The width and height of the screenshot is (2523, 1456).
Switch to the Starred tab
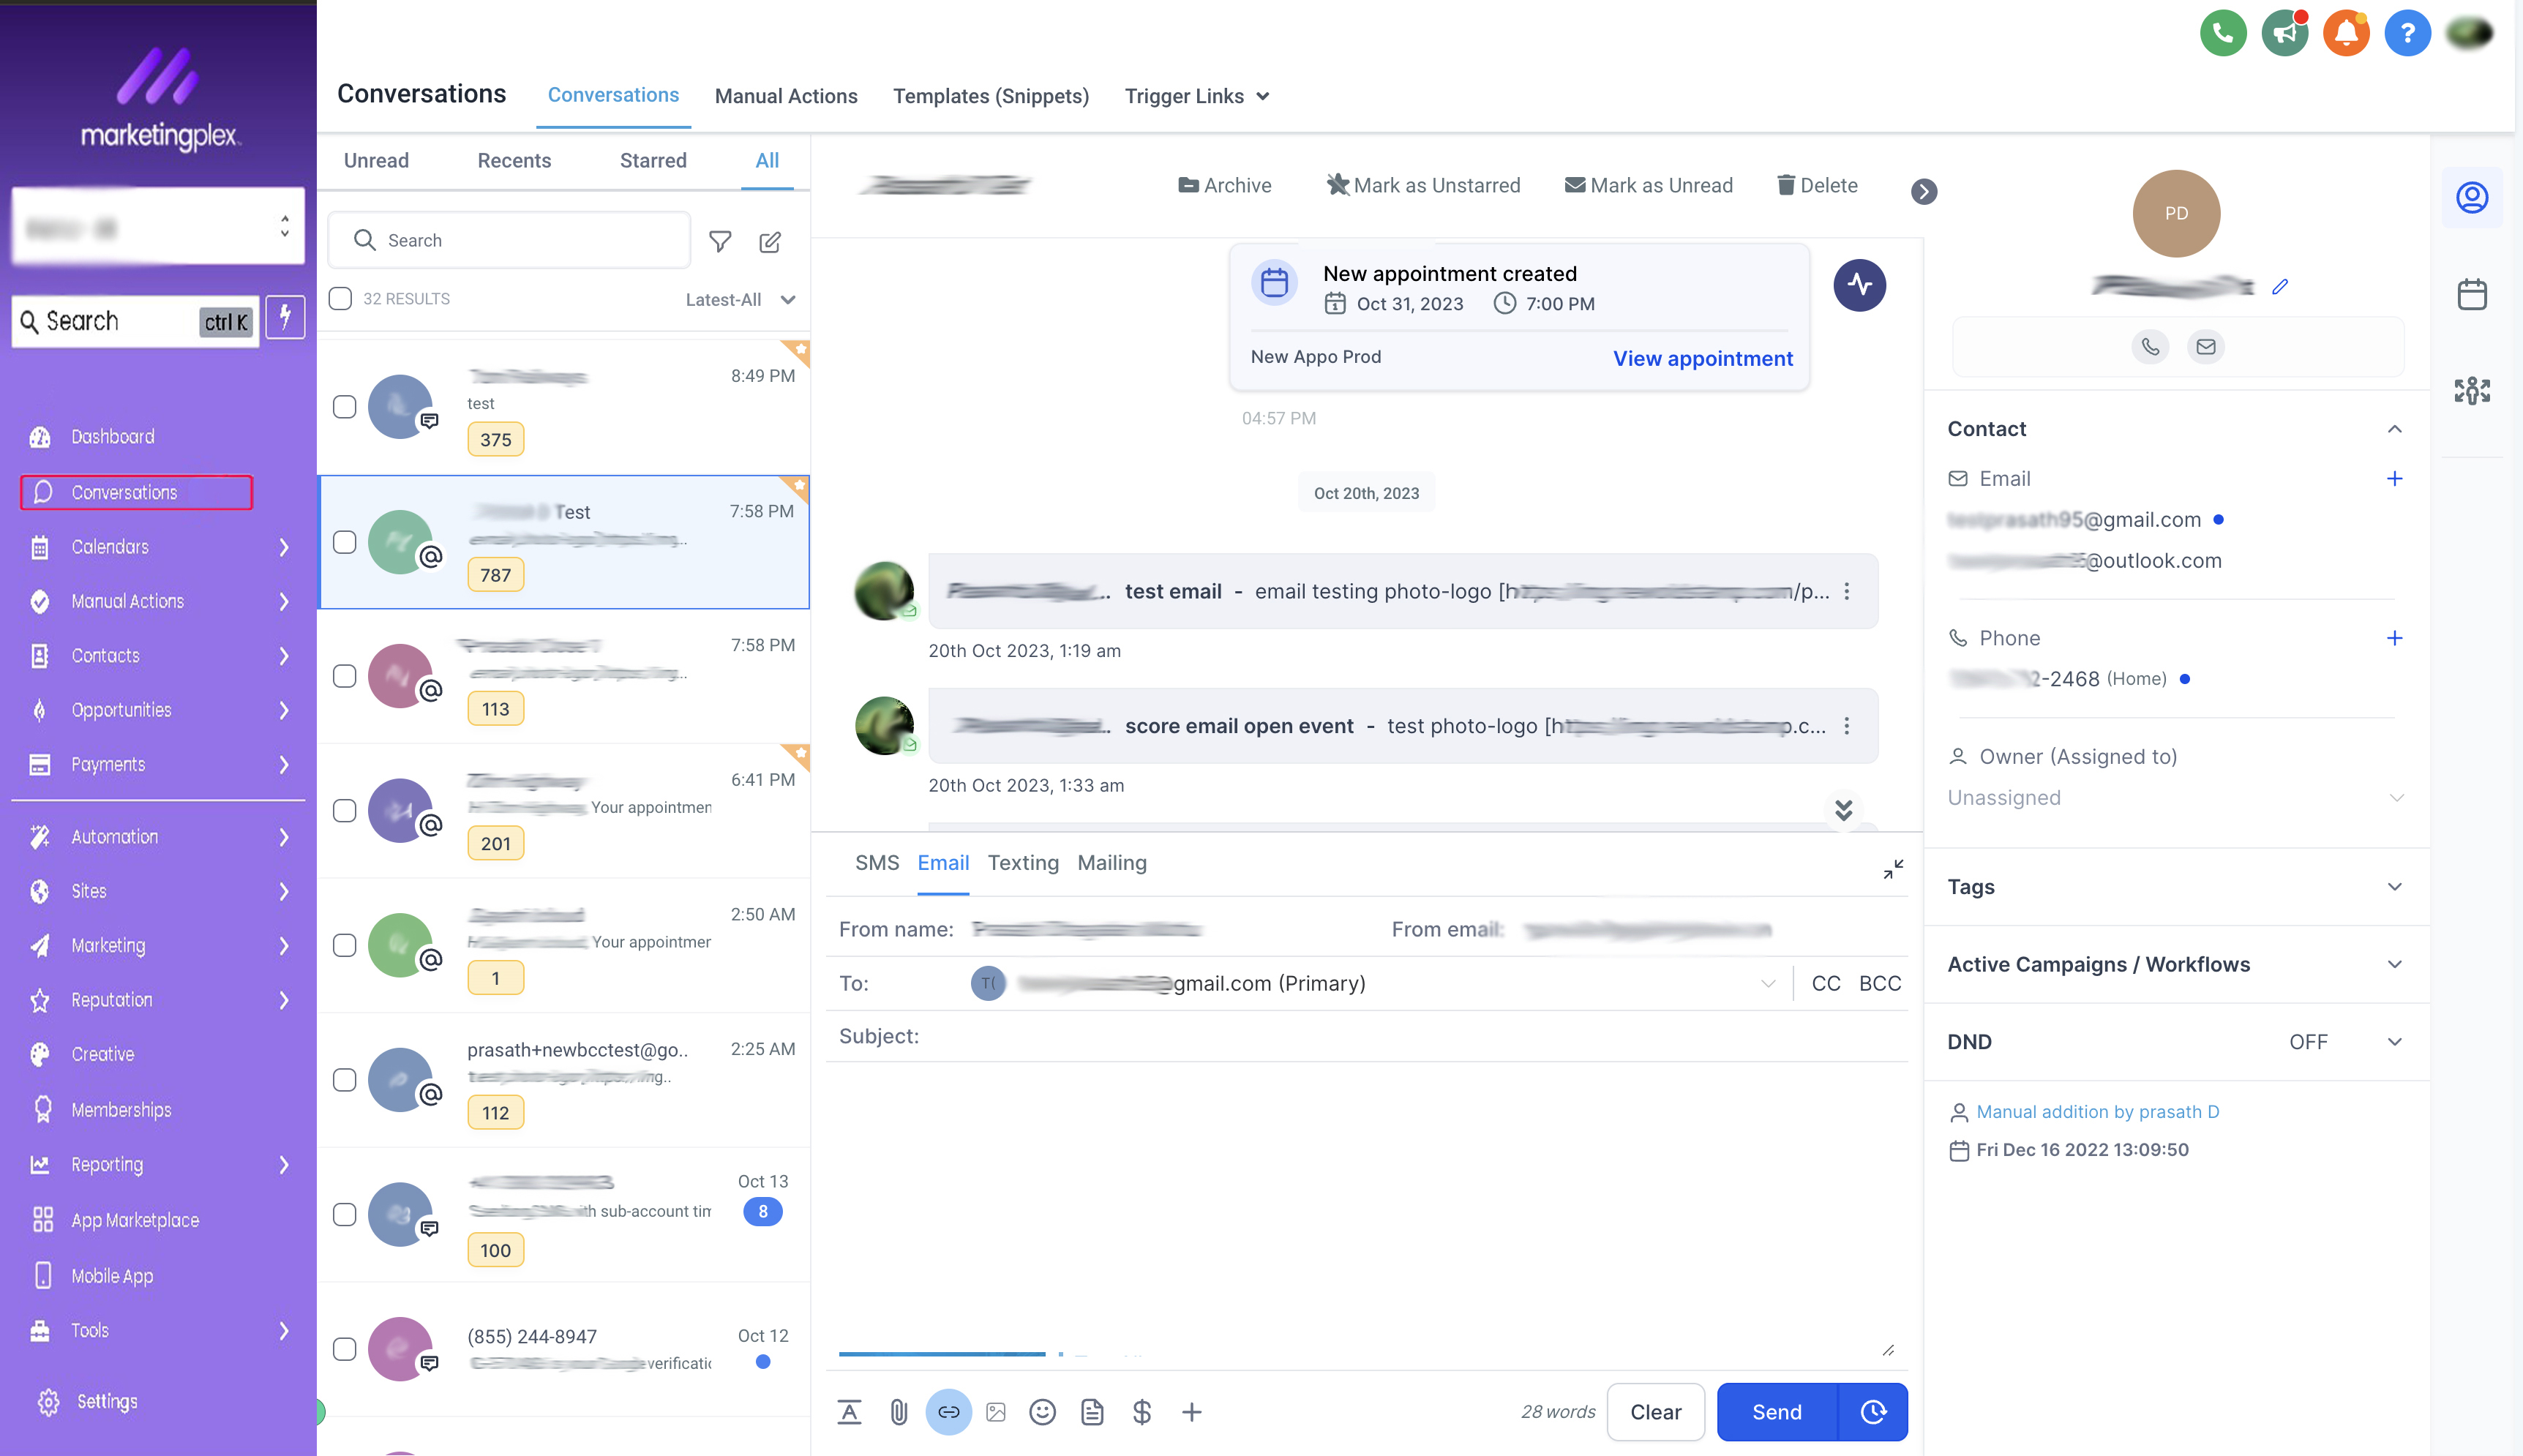[653, 160]
